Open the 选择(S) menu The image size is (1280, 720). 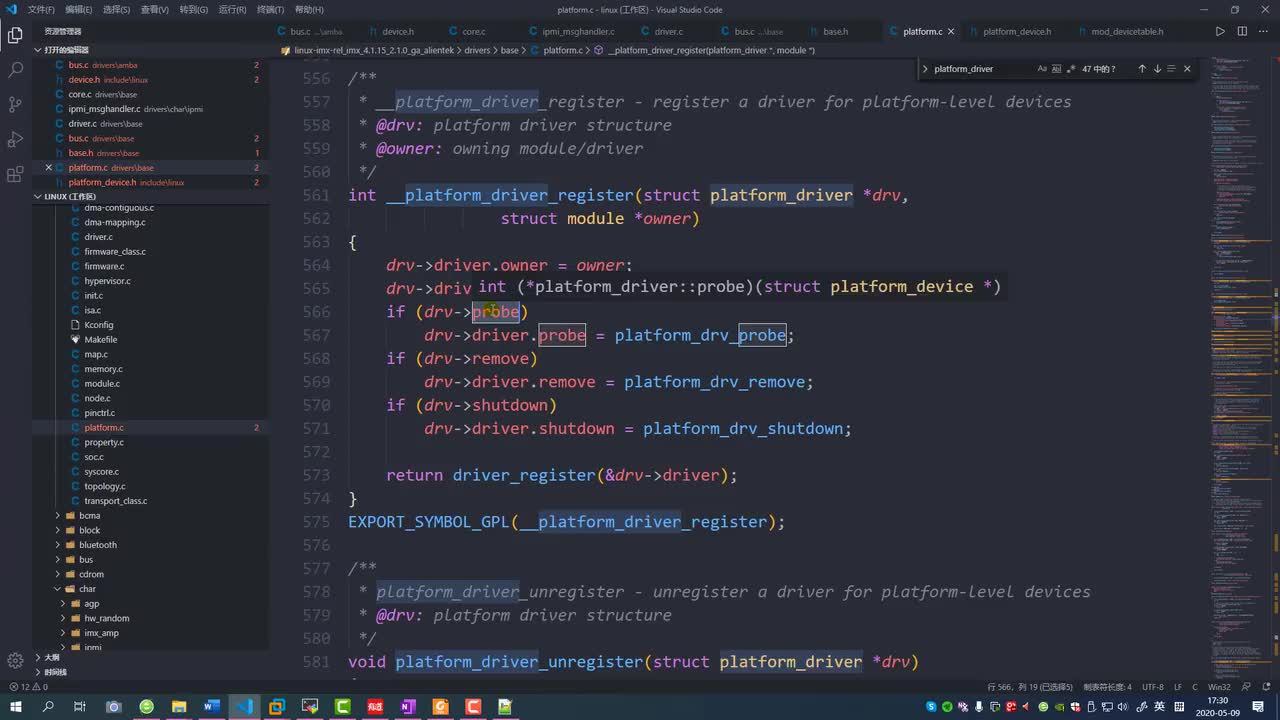coord(116,9)
